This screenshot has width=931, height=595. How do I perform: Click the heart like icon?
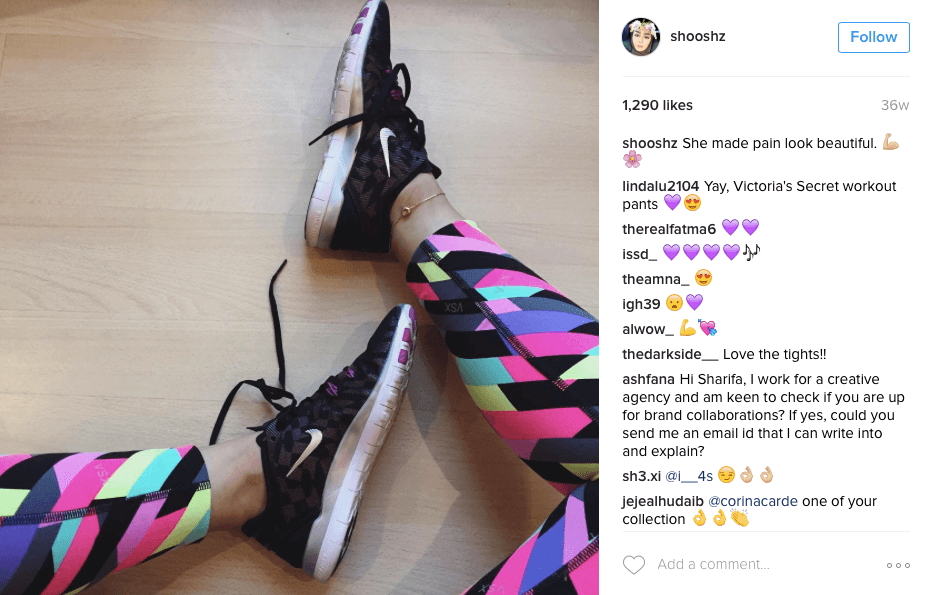(634, 564)
